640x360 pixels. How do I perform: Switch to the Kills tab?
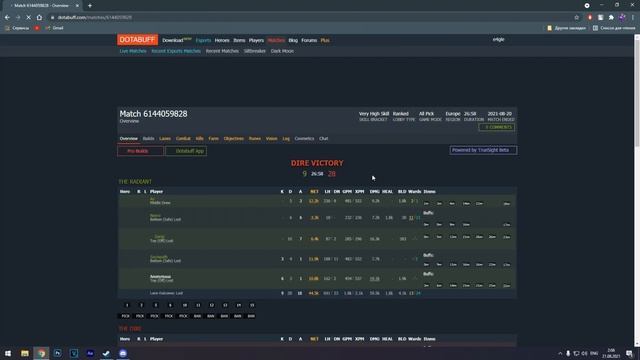pos(200,139)
